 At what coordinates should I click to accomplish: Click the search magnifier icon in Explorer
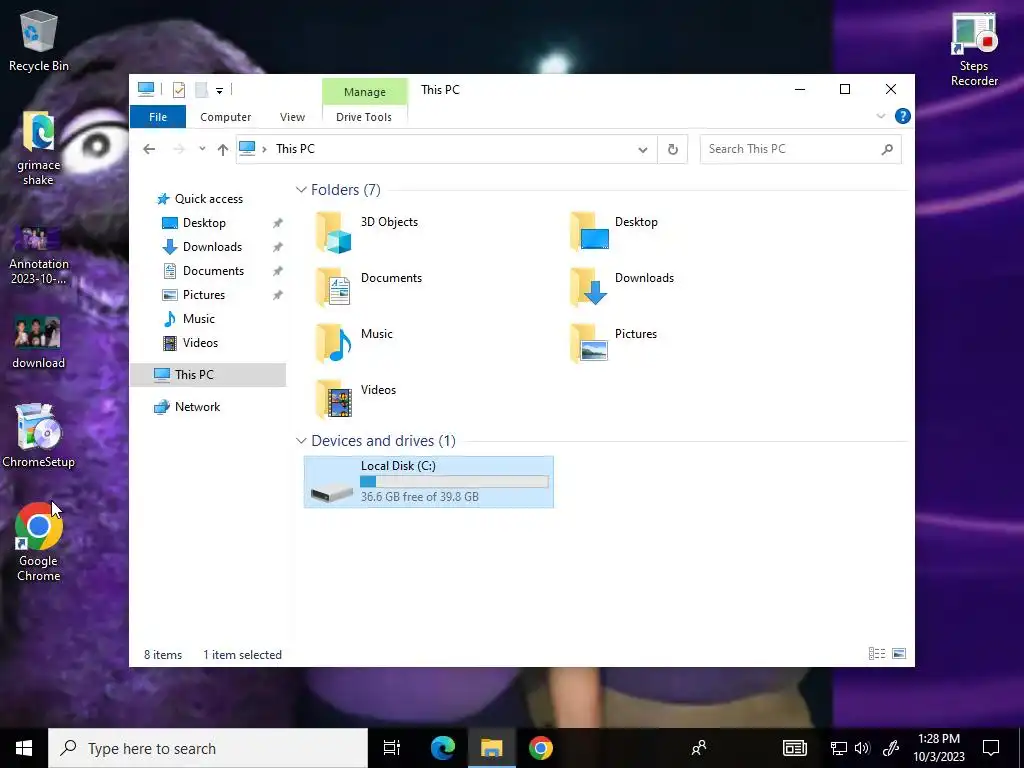coord(887,150)
